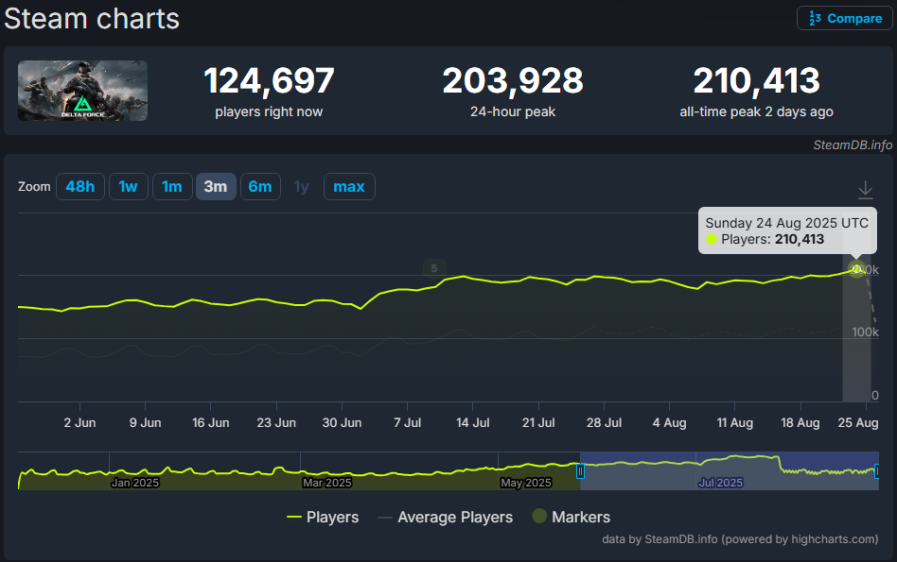The width and height of the screenshot is (897, 562).
Task: Click the 124,697 players right now value
Action: pos(269,81)
